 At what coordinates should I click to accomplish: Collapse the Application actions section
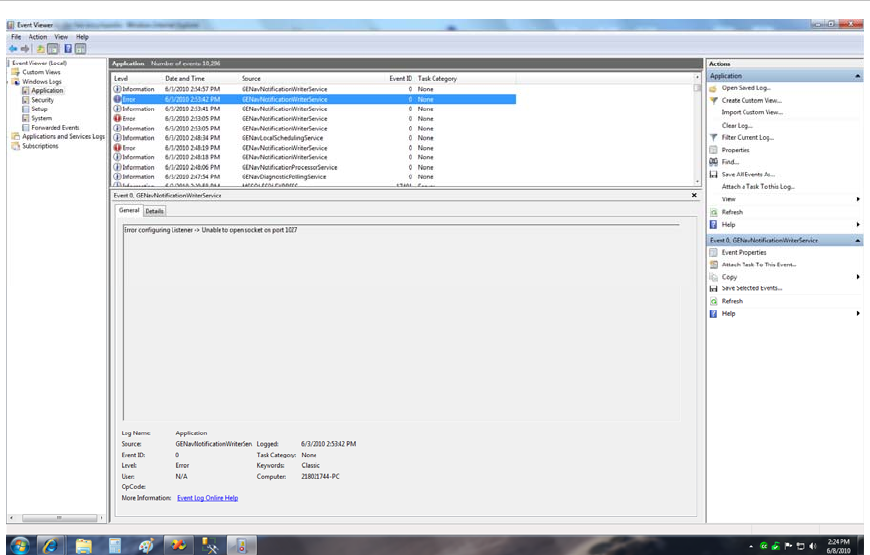pyautogui.click(x=857, y=76)
